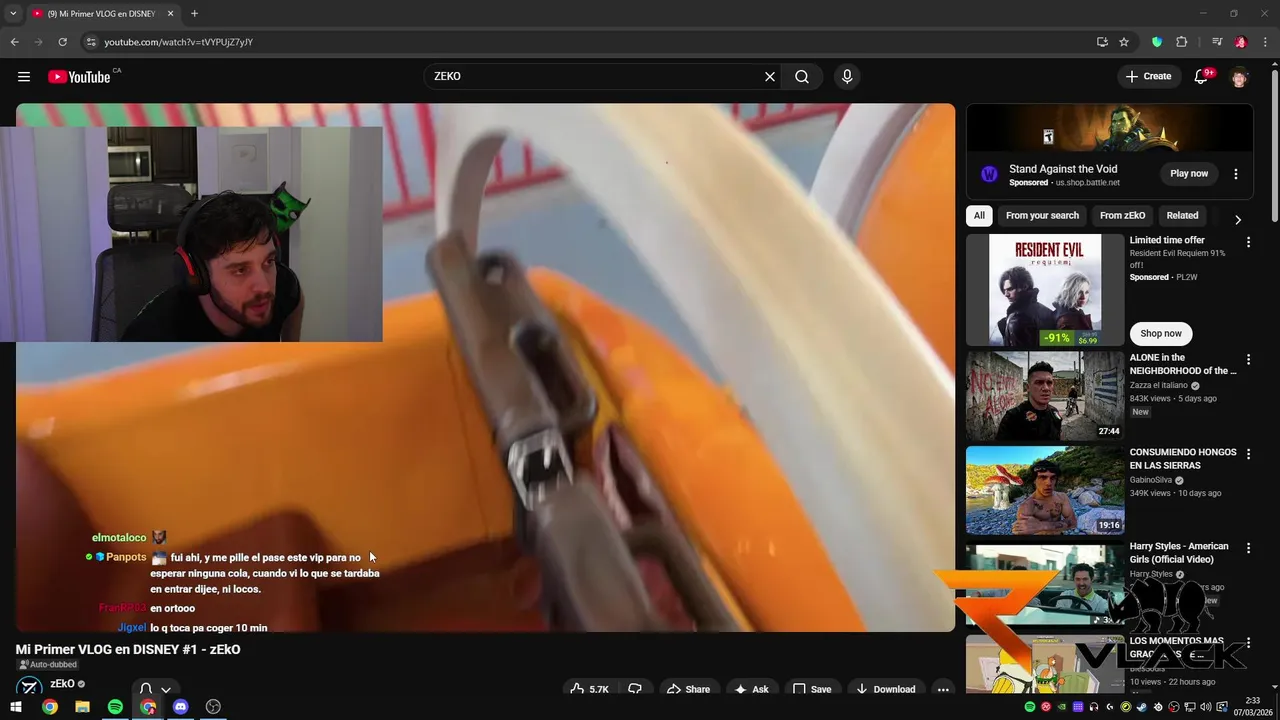The width and height of the screenshot is (1280, 720).
Task: Open File Explorer from taskbar
Action: click(82, 707)
